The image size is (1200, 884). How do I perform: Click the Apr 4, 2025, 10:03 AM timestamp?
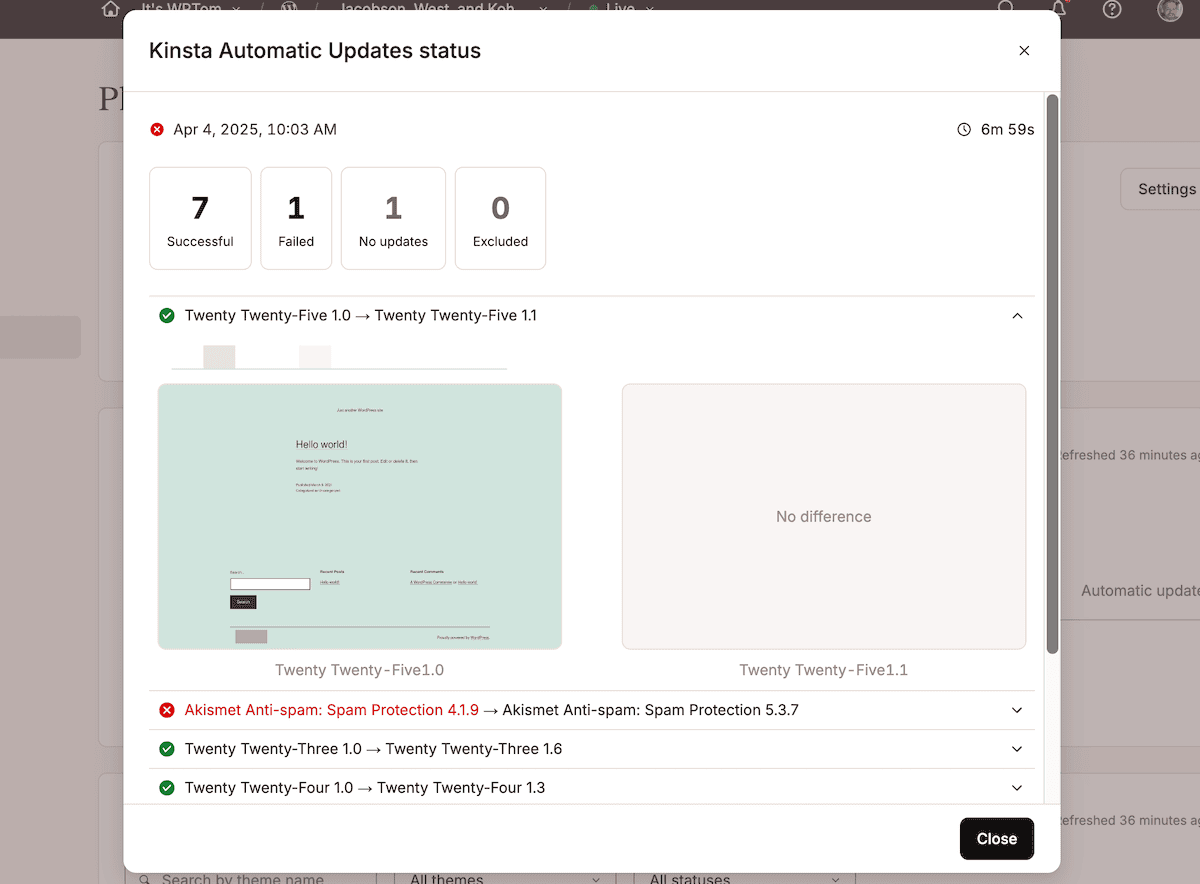255,129
